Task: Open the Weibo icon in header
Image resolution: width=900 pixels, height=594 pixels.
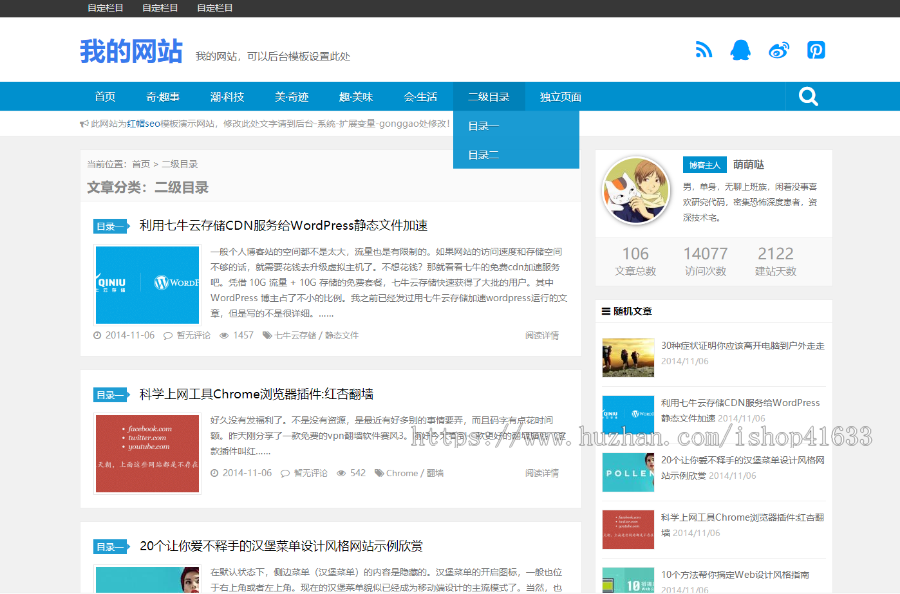Action: [779, 51]
